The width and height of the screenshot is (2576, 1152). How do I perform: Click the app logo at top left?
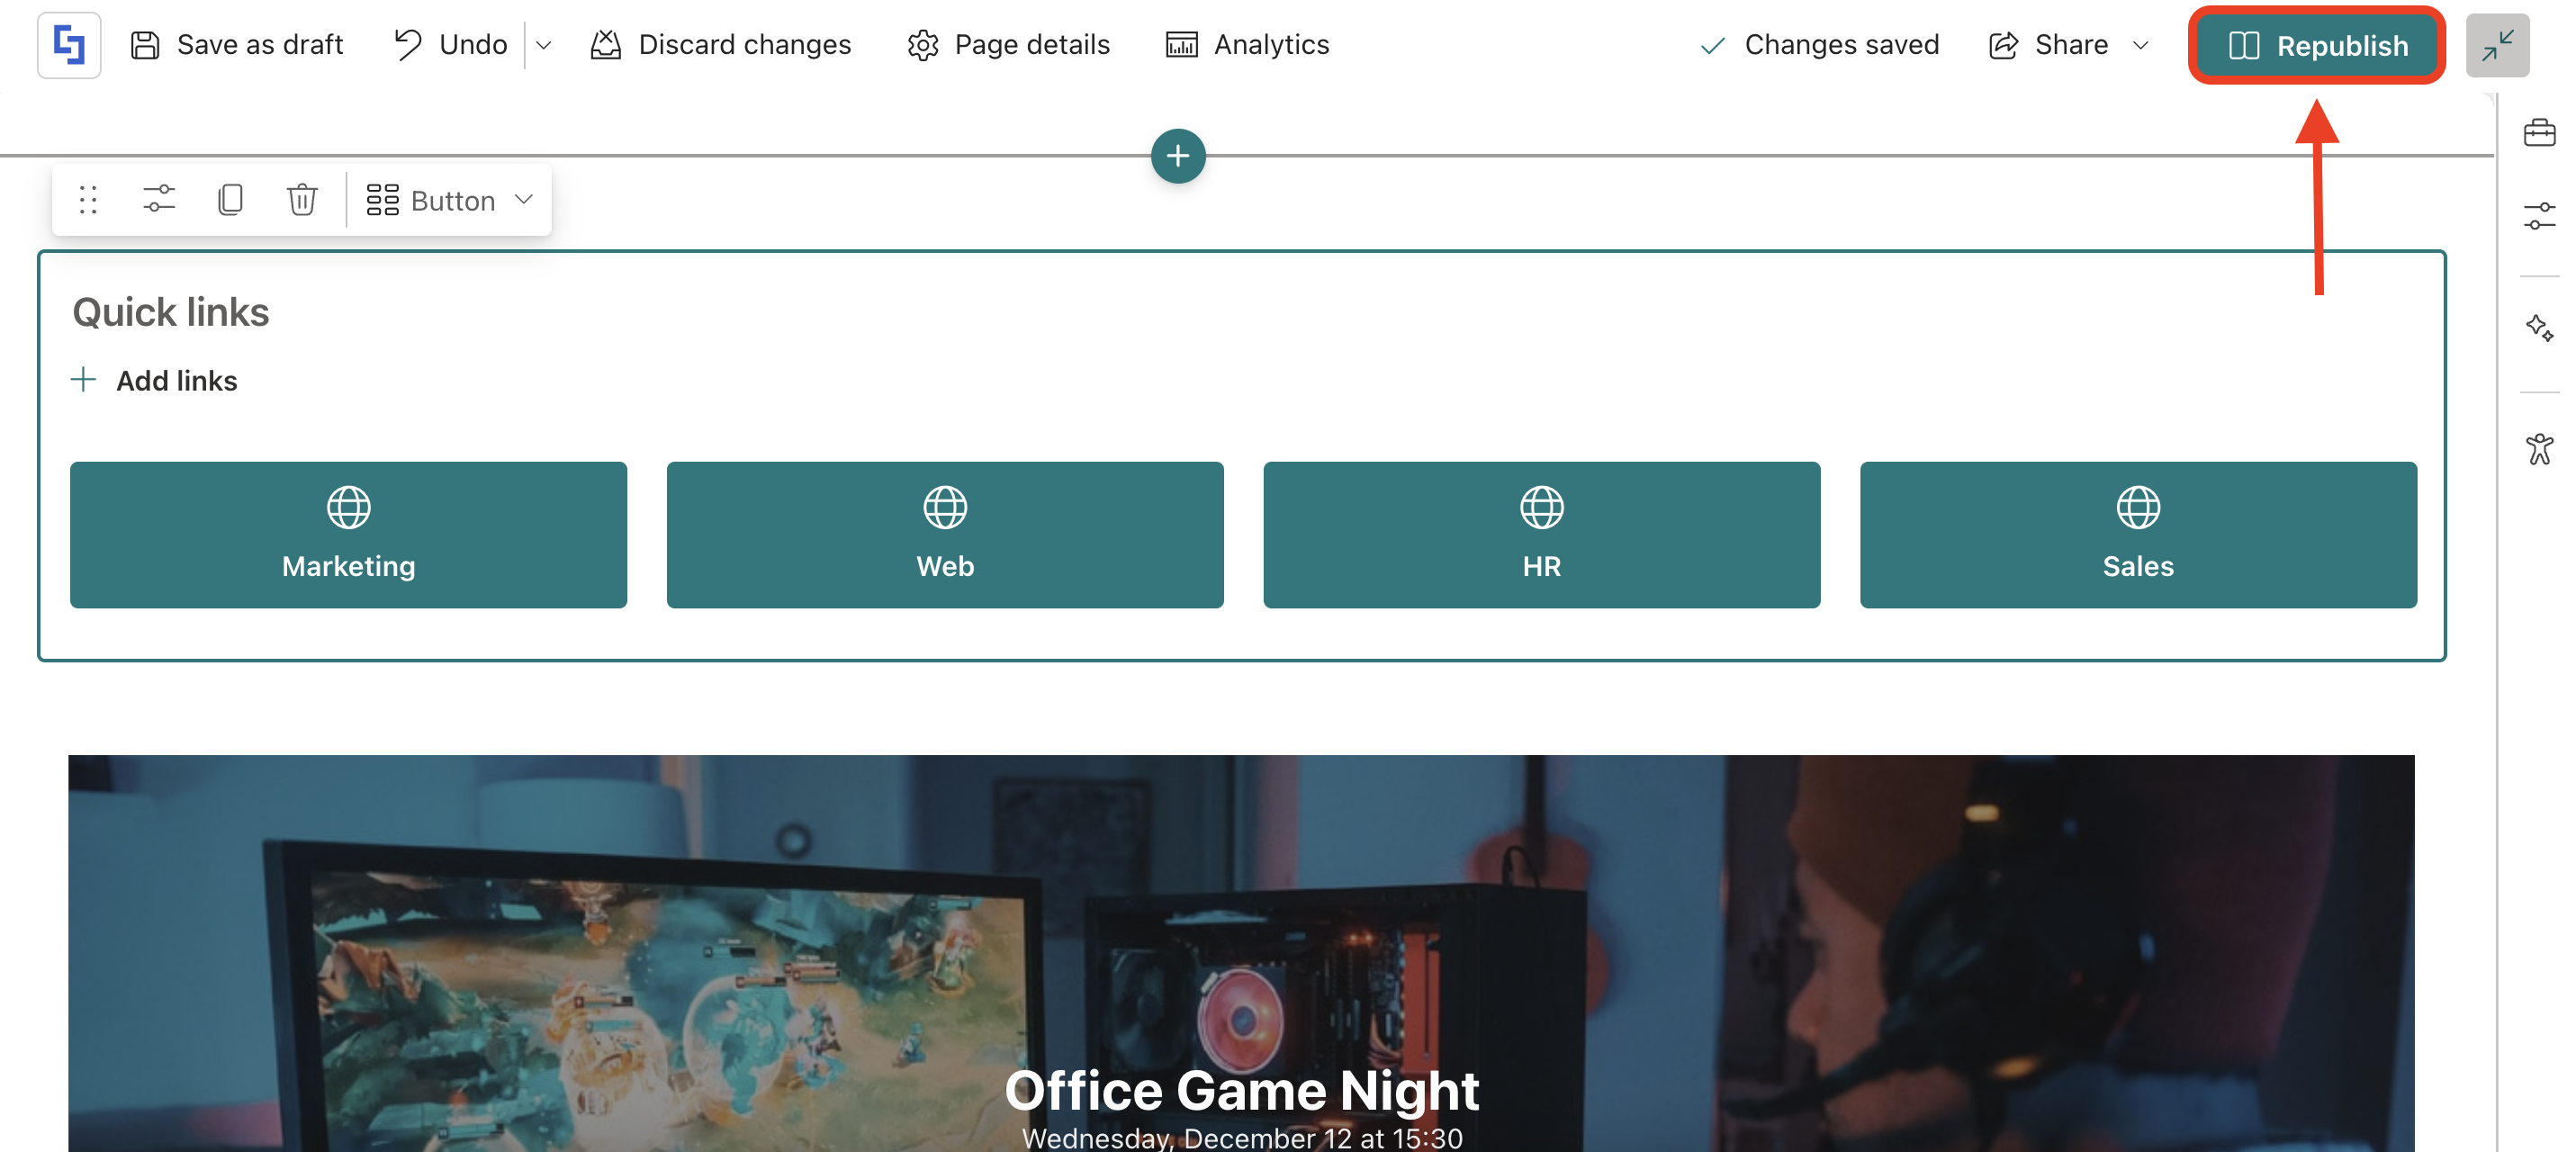pyautogui.click(x=69, y=45)
